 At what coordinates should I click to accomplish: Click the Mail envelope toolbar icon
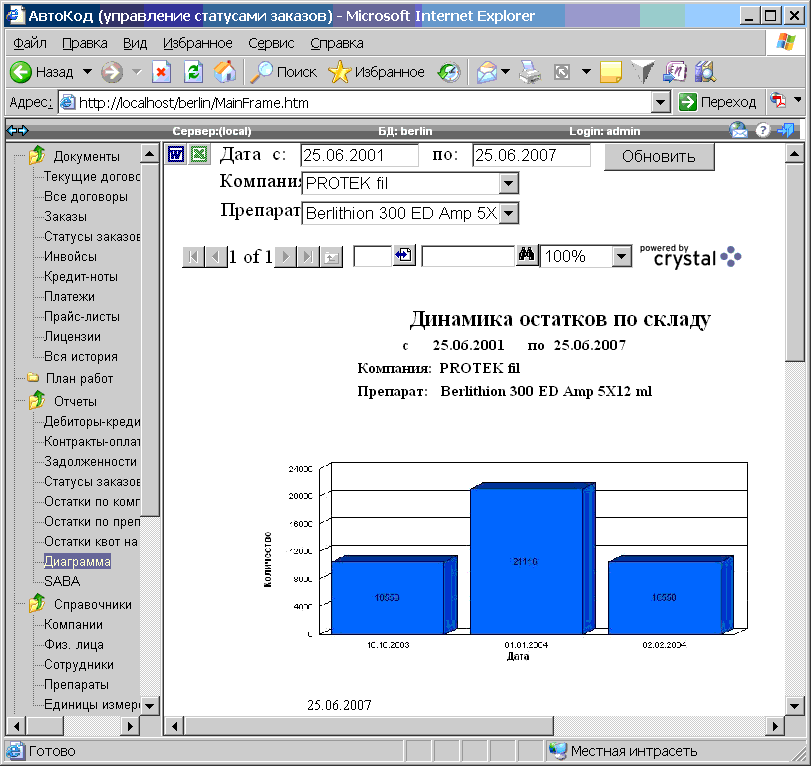(487, 72)
